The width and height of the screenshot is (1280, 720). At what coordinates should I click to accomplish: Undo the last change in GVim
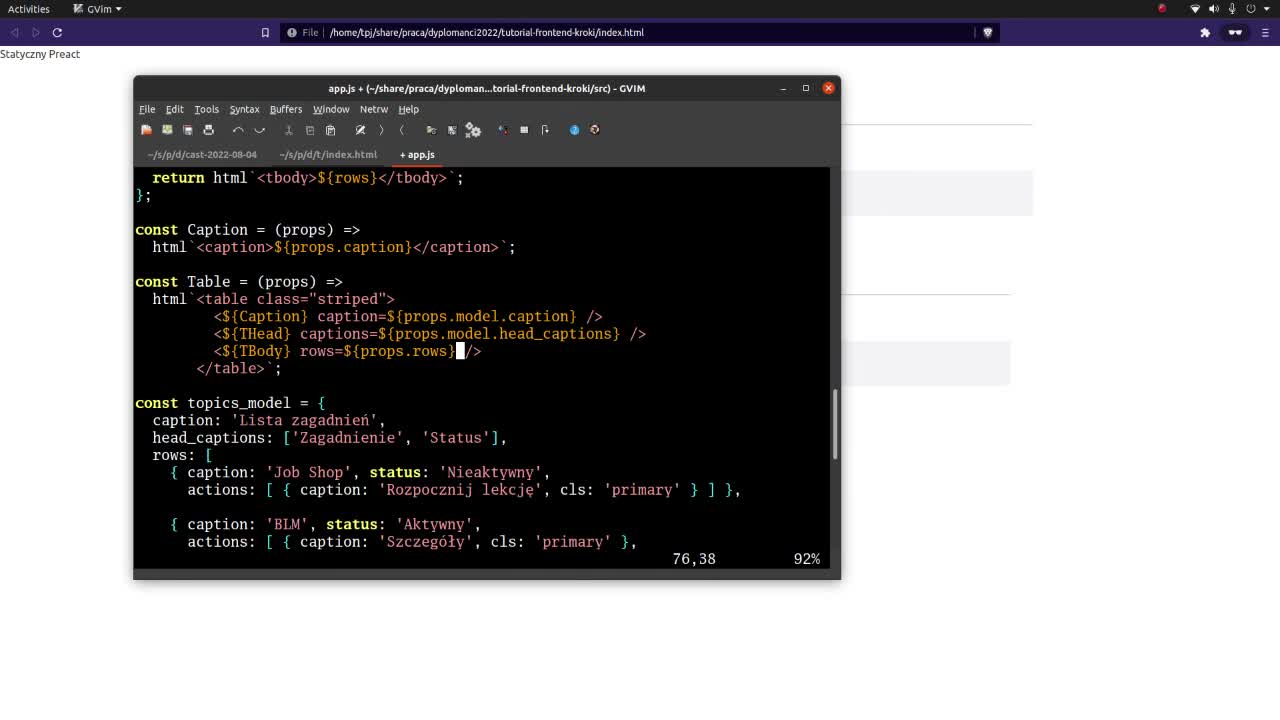click(x=238, y=130)
